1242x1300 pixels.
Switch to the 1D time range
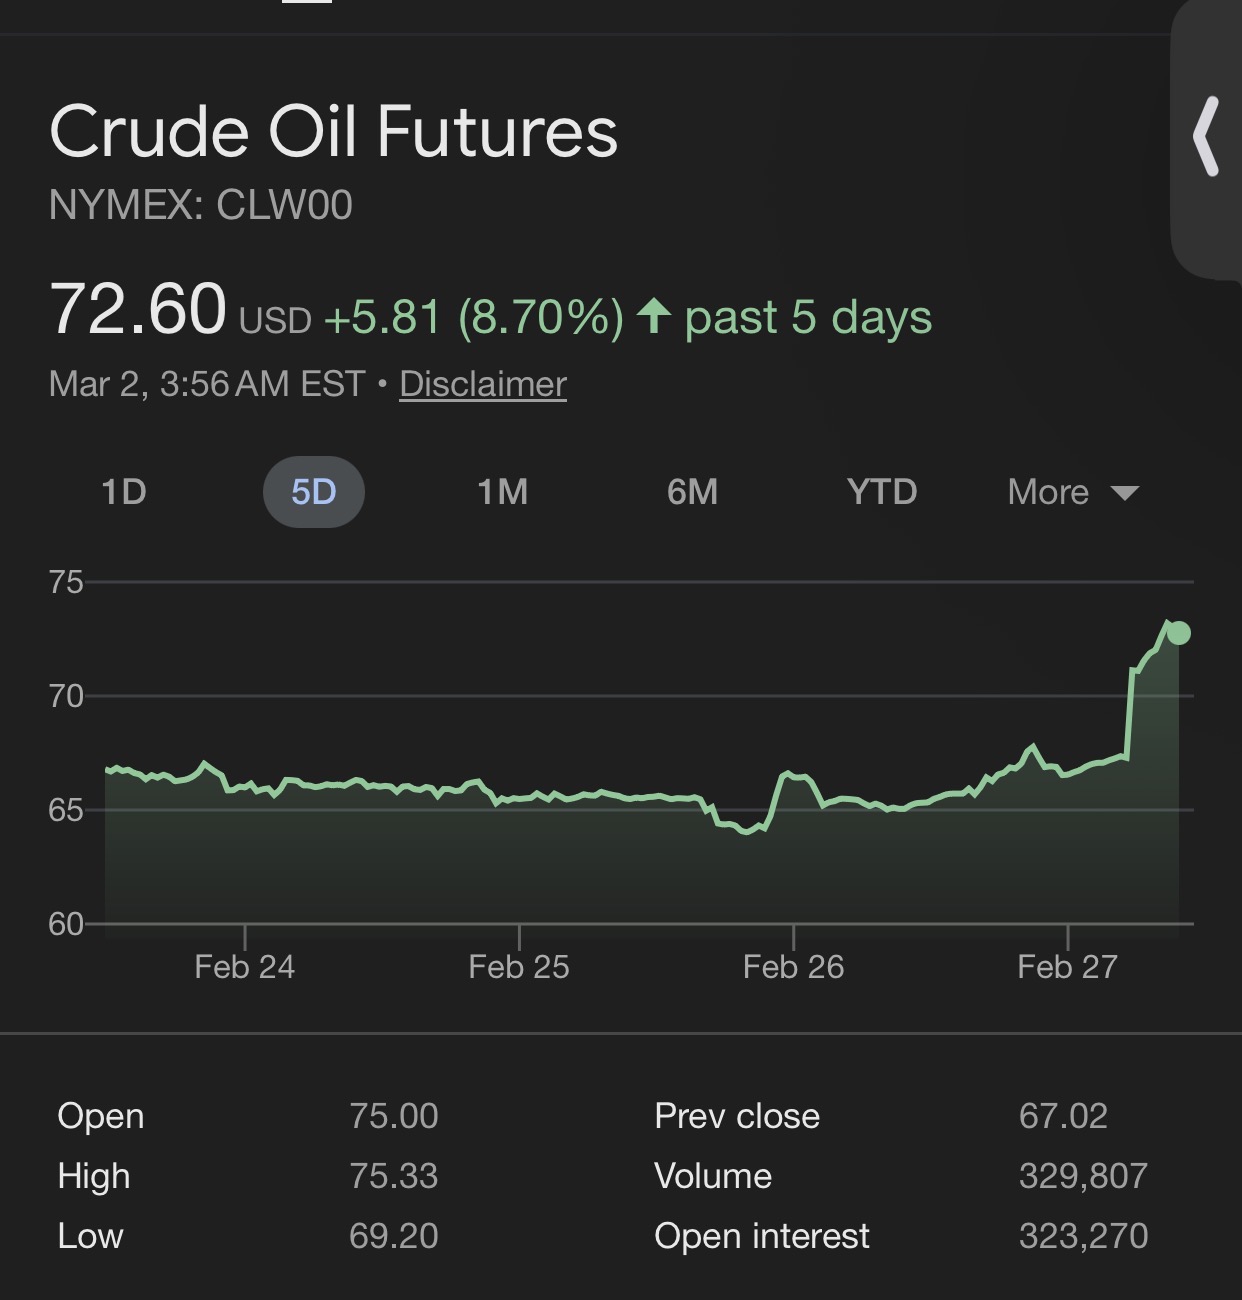(124, 492)
